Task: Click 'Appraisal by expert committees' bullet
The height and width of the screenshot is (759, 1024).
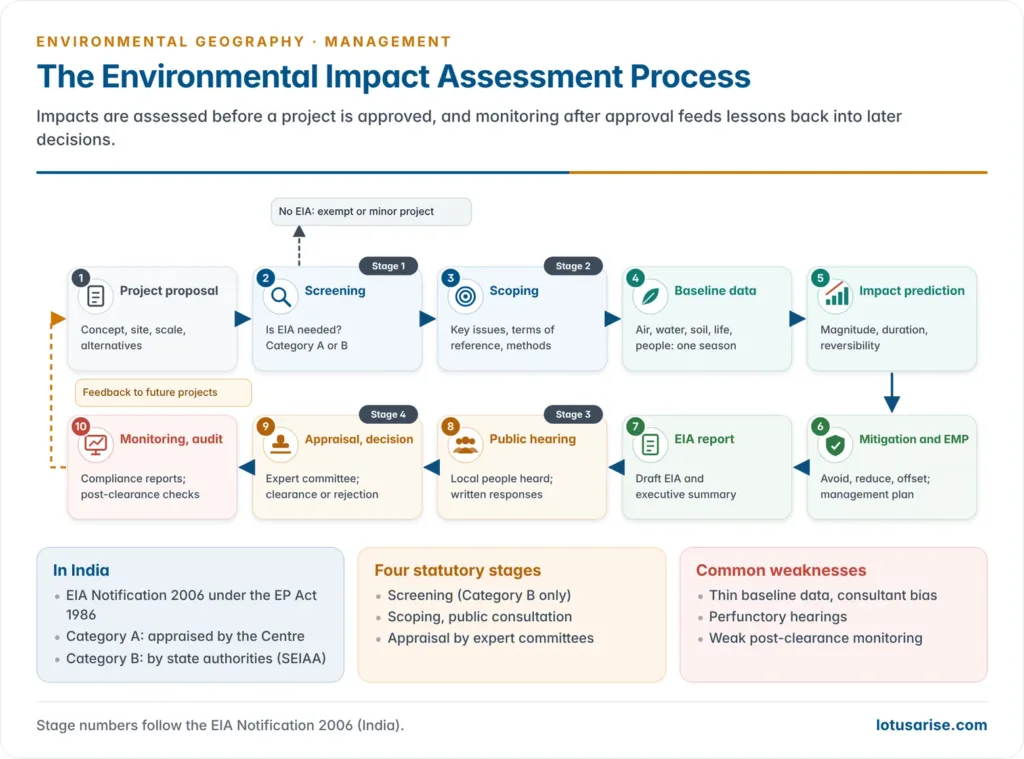Action: tap(490, 638)
